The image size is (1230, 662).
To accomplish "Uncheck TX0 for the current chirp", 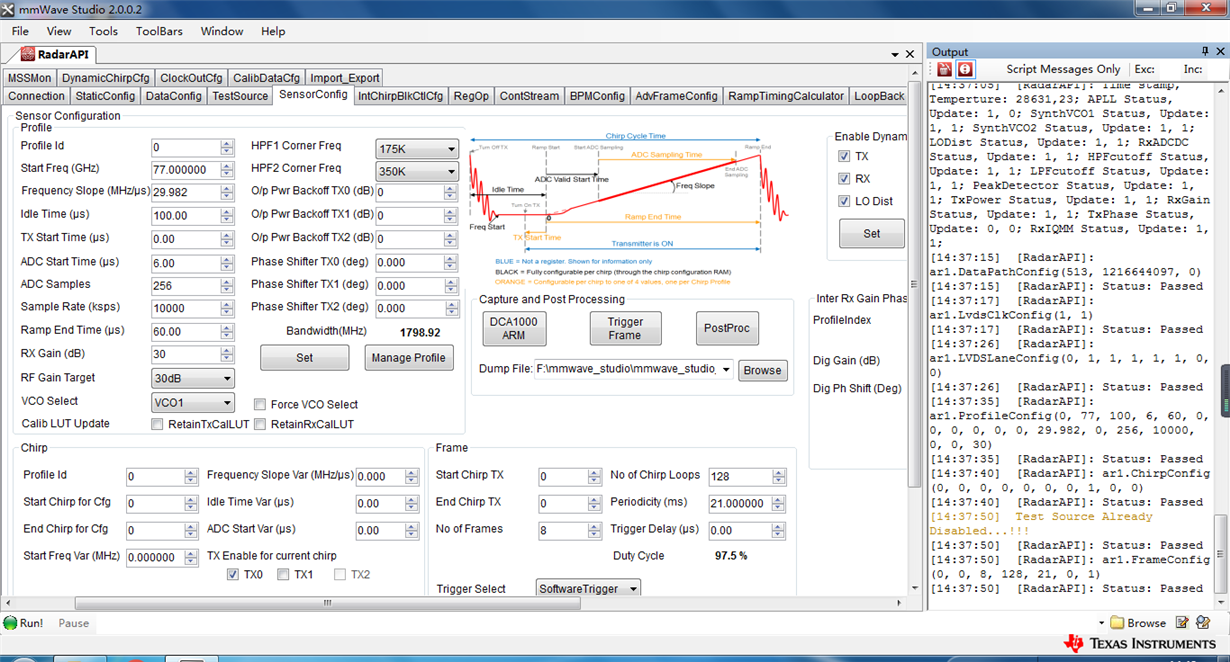I will tap(233, 575).
